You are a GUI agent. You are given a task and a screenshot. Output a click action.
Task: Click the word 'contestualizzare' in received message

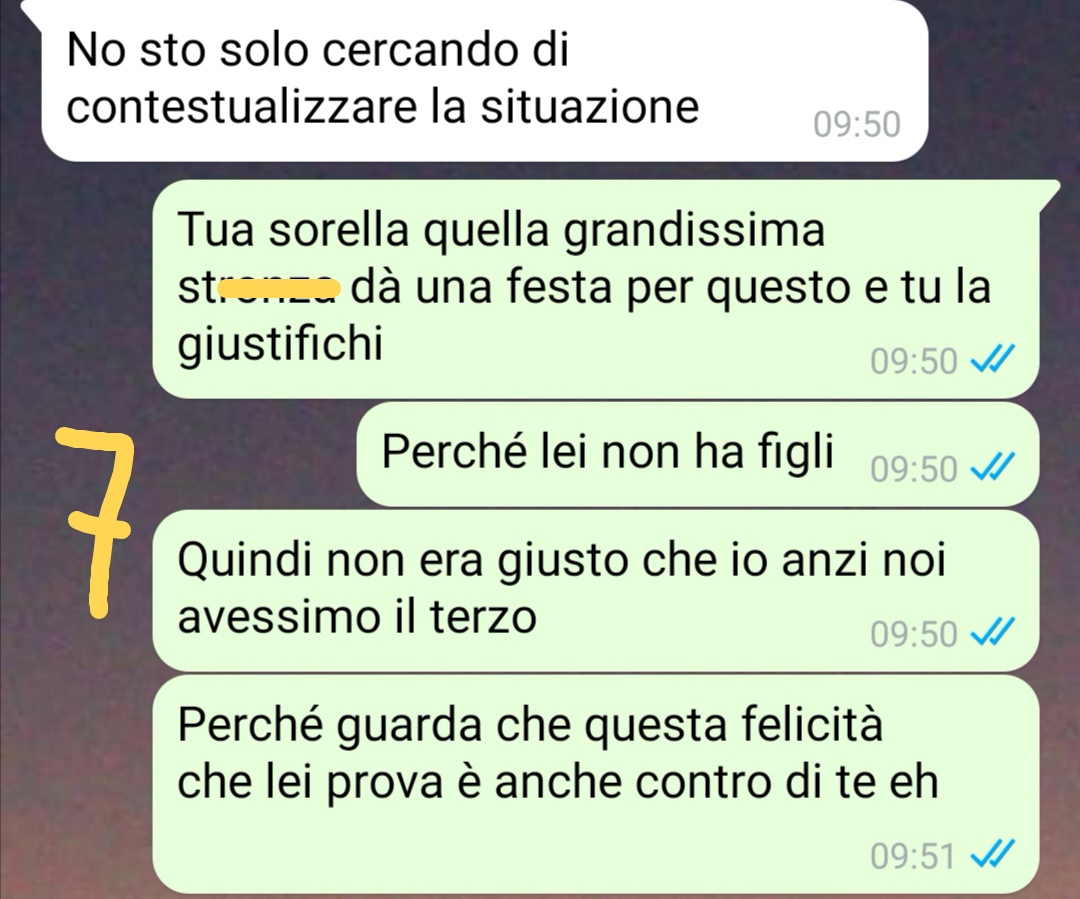pyautogui.click(x=242, y=107)
